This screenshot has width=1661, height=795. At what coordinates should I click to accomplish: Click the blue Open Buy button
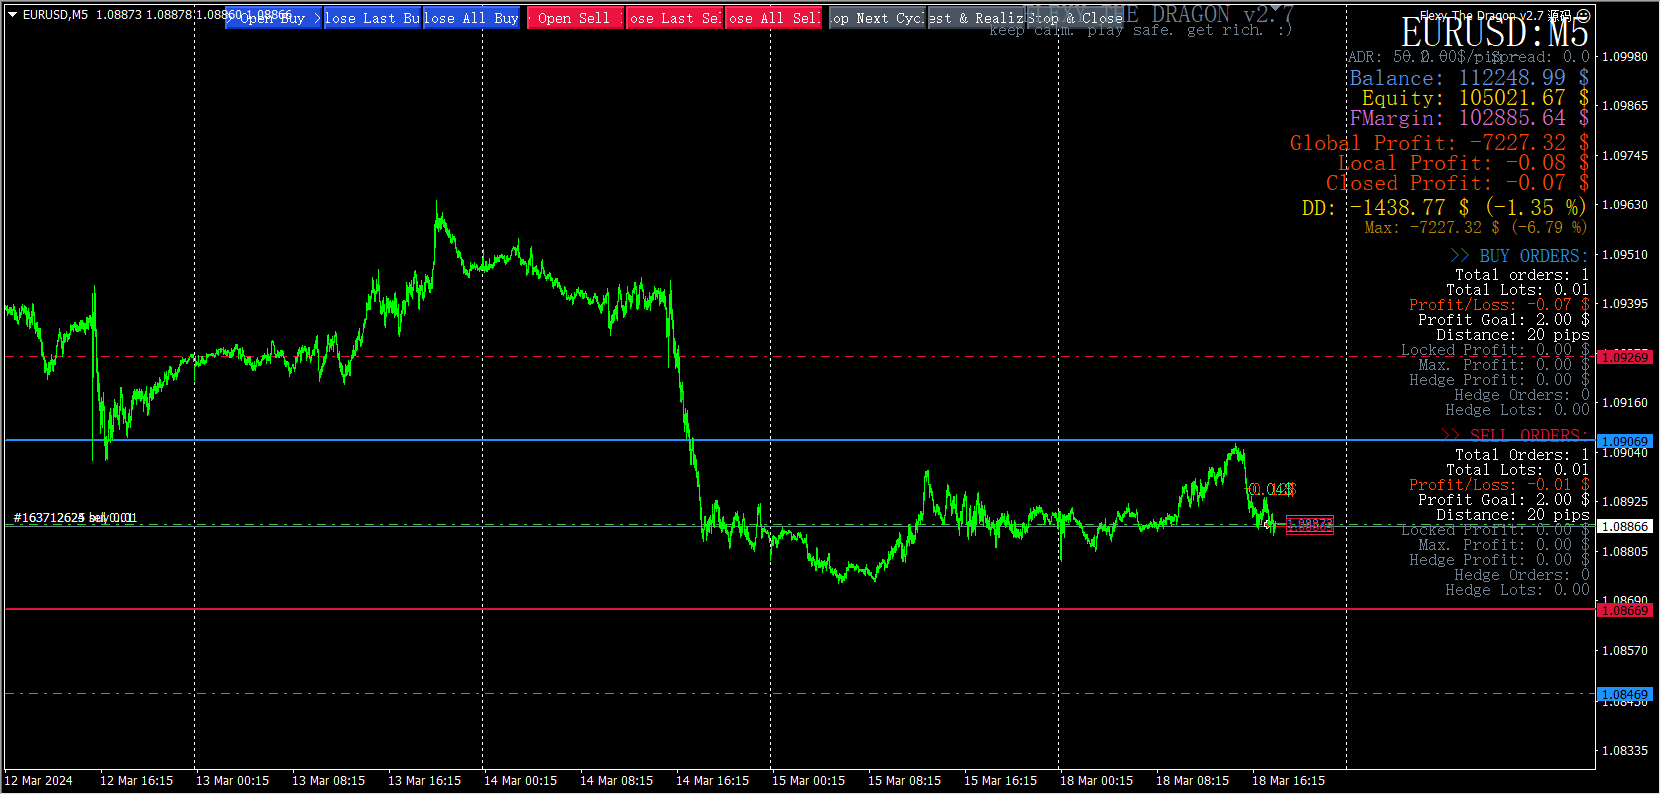point(273,19)
